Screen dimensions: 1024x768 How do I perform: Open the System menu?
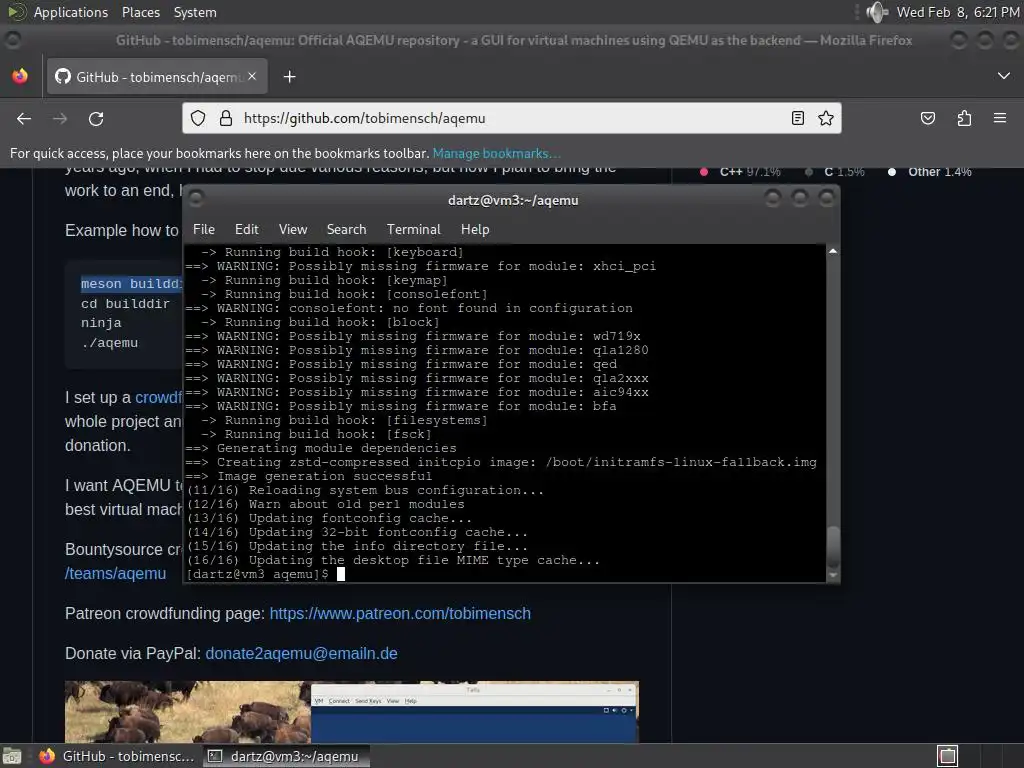click(x=195, y=12)
